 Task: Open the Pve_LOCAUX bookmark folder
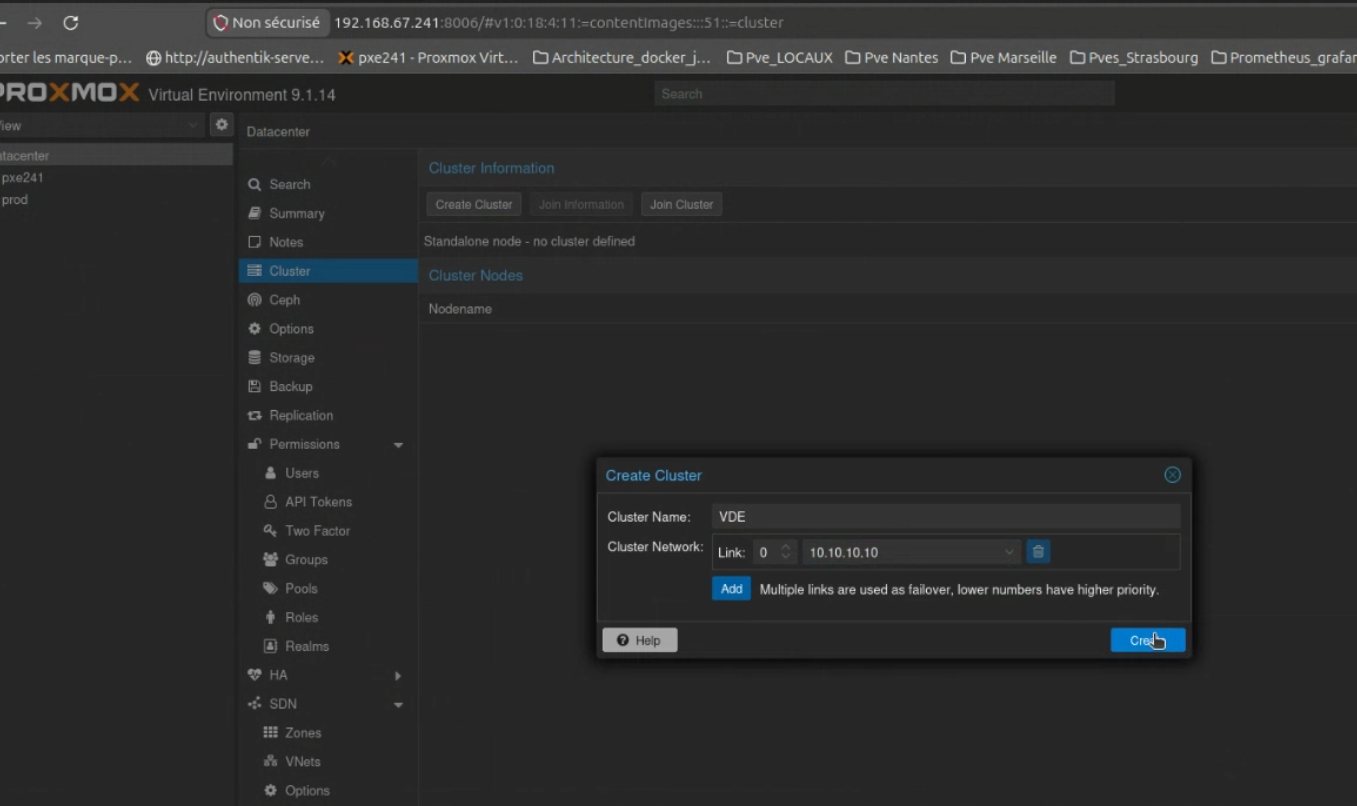point(779,58)
